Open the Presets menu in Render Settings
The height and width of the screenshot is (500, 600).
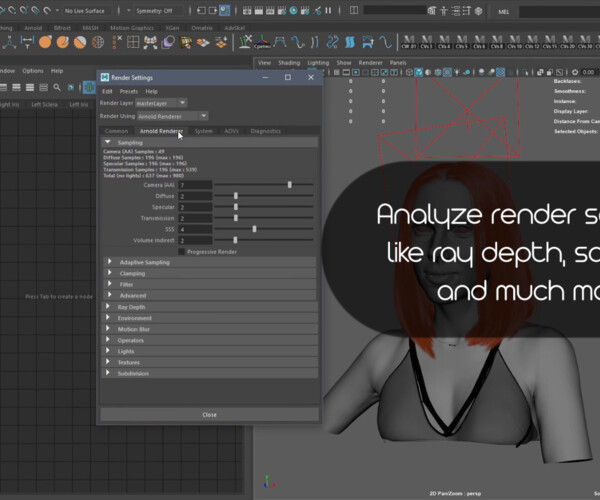(129, 91)
